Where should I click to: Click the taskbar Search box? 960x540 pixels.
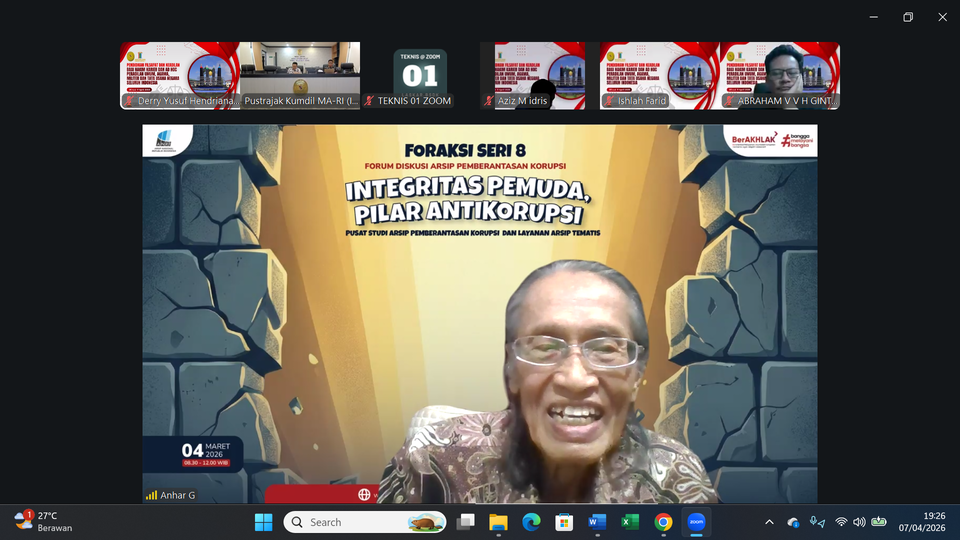click(365, 522)
